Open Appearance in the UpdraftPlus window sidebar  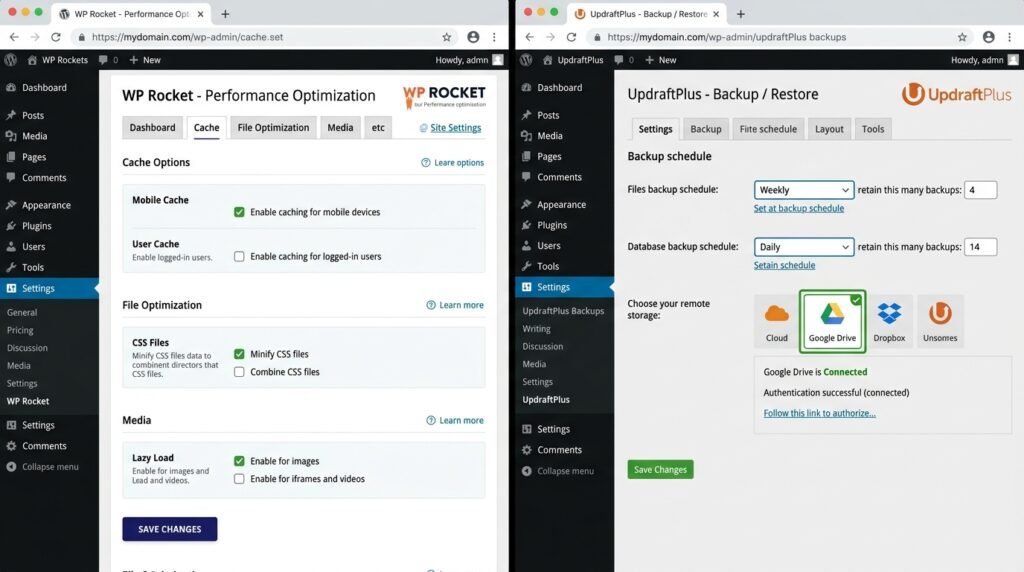(561, 204)
